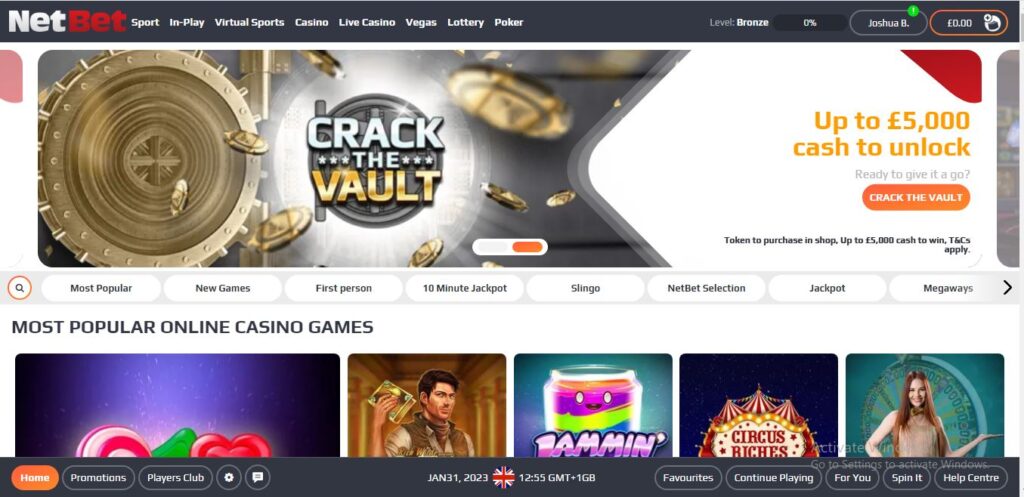Open the live chat speech bubble icon
This screenshot has height=497, width=1024.
point(257,477)
